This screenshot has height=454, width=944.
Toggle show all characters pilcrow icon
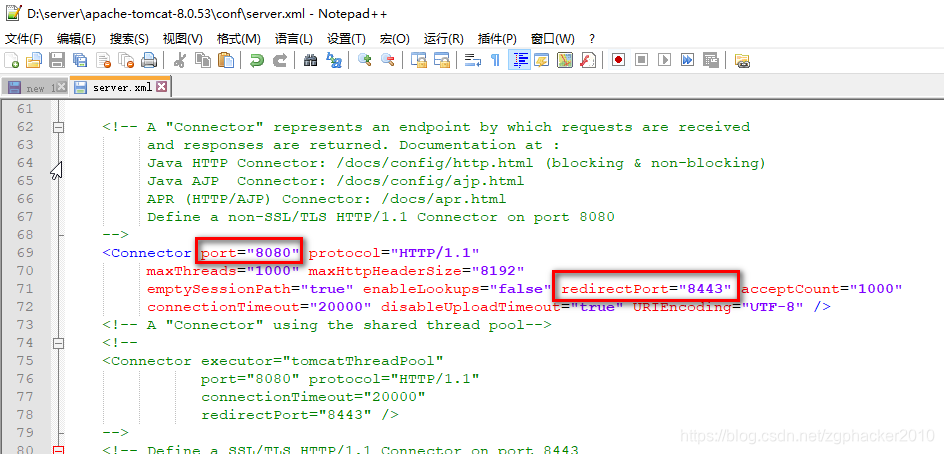pyautogui.click(x=495, y=60)
